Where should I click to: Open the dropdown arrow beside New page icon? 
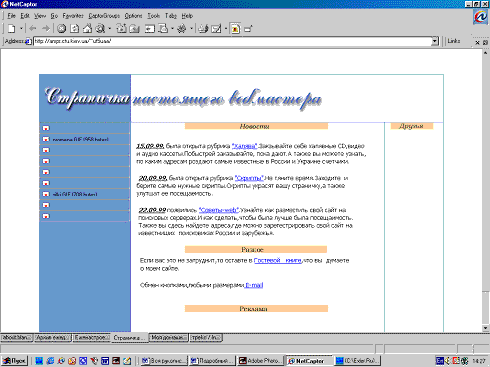[x=21, y=29]
